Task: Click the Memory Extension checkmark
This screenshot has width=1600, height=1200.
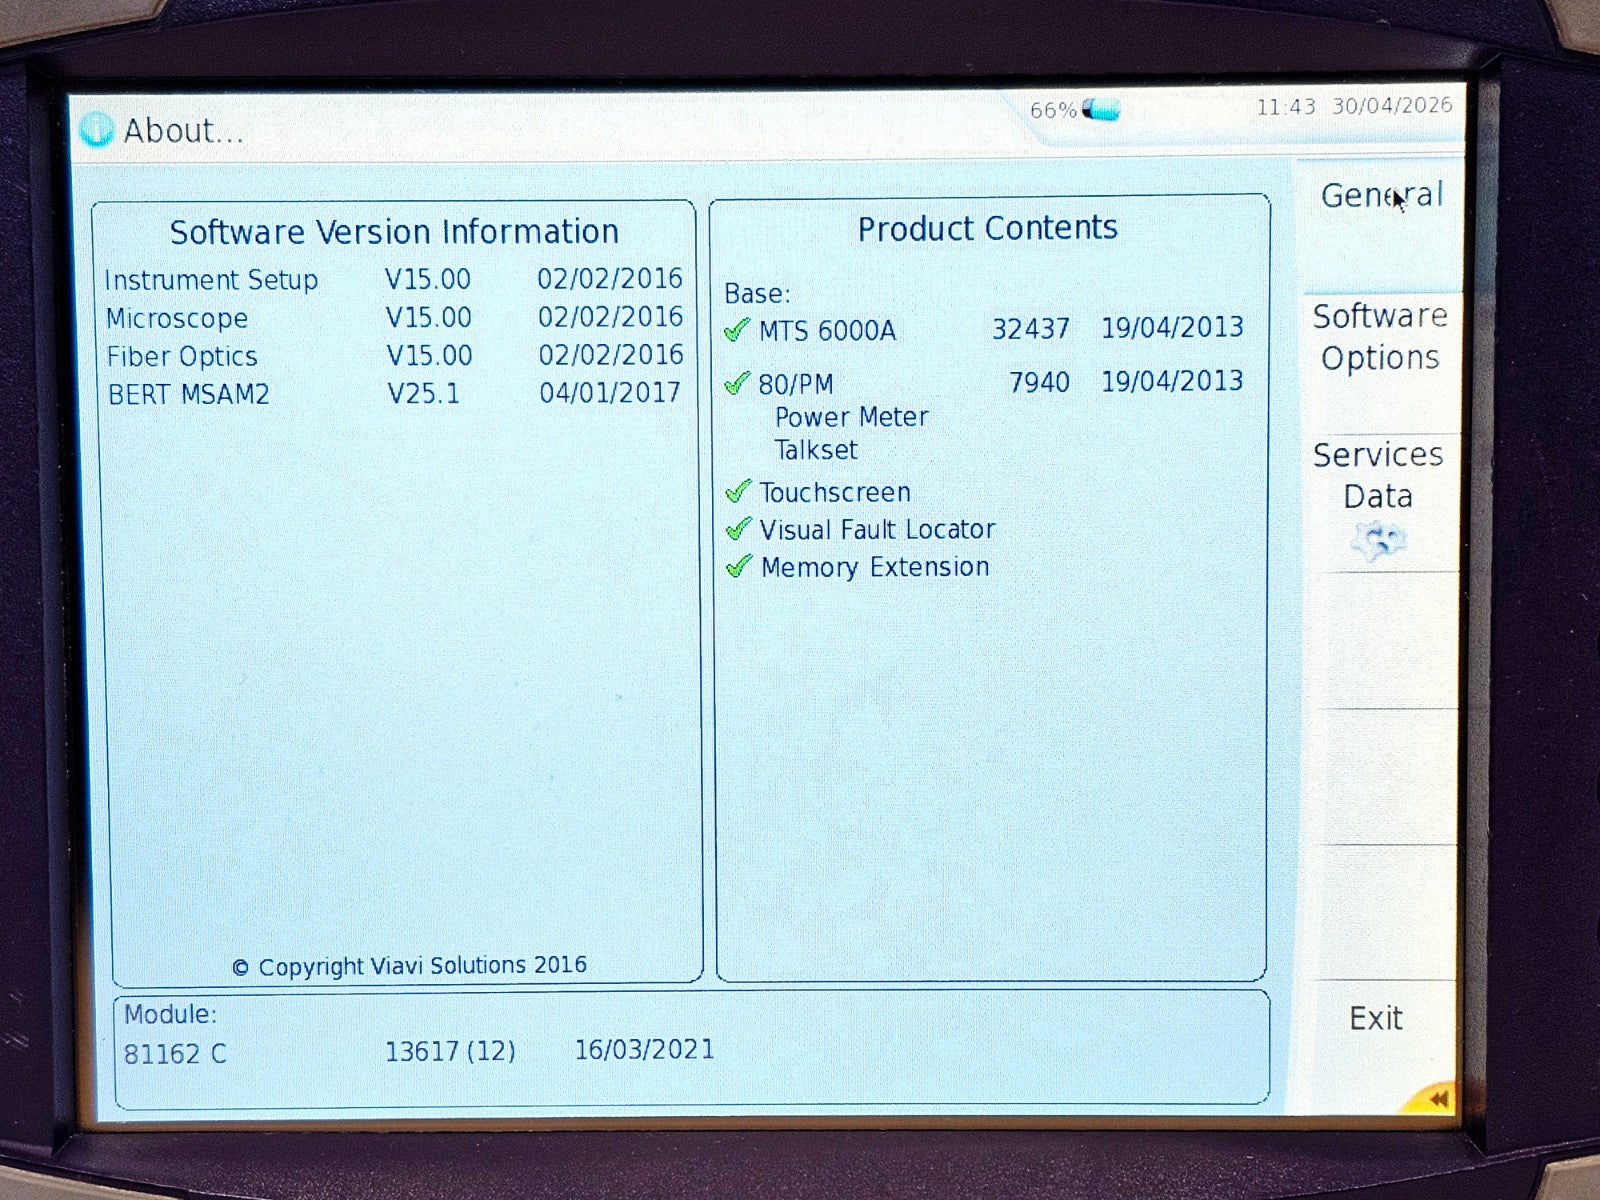Action: coord(739,566)
